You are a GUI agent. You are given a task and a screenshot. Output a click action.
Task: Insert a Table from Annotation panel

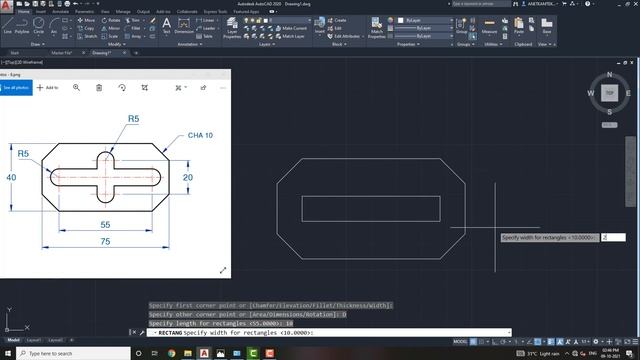pos(204,36)
